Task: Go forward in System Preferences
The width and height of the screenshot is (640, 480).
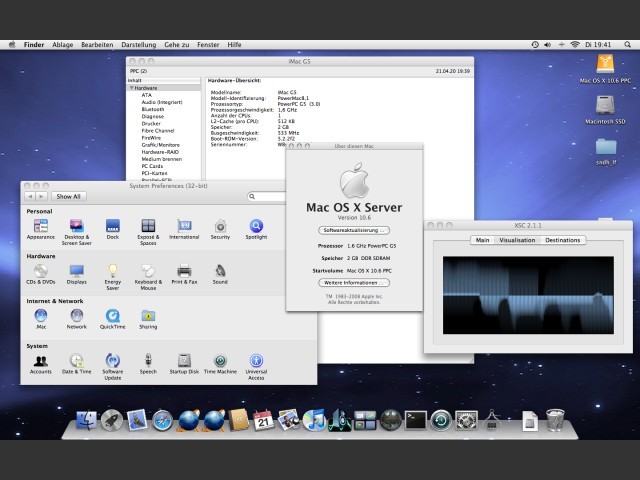Action: click(42, 196)
